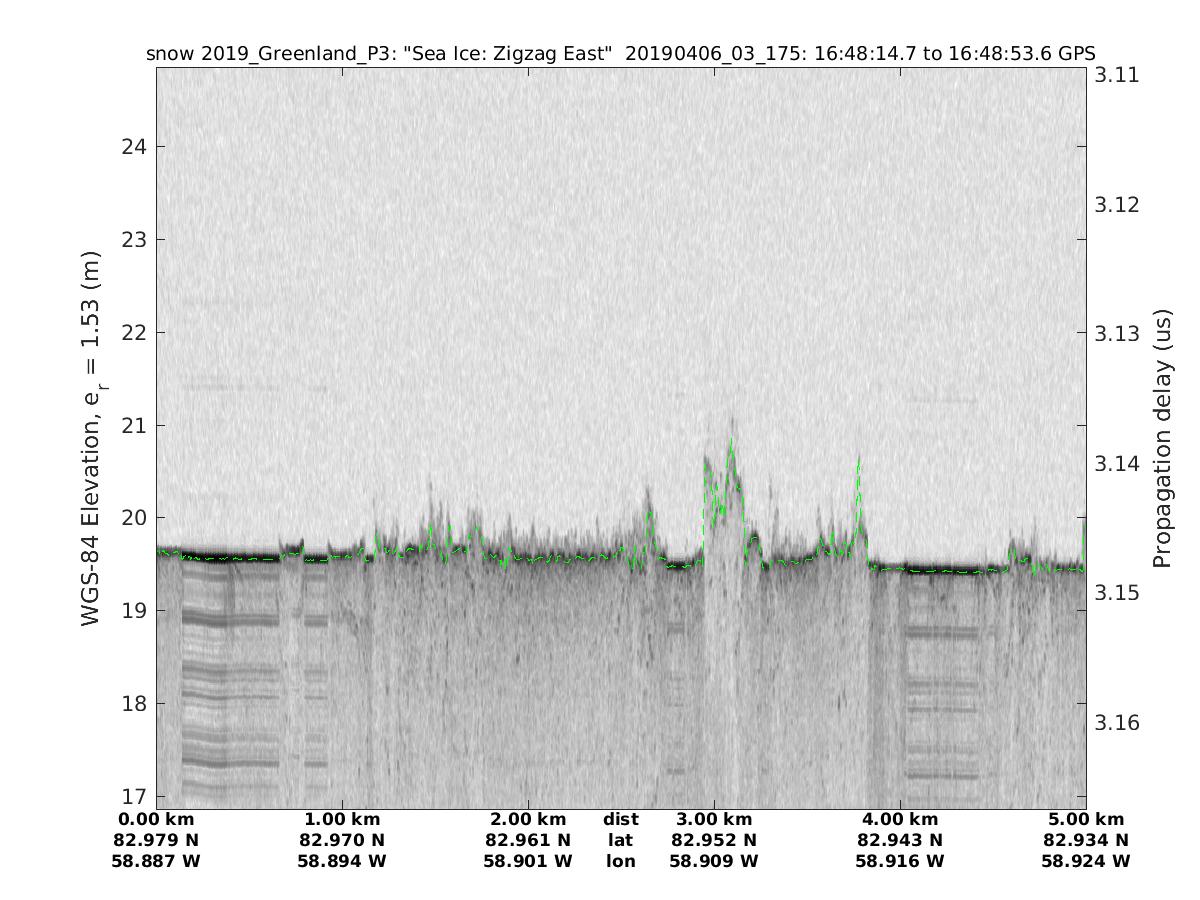1200x900 pixels.
Task: Click the "0.00 km" distance label
Action: 157,819
